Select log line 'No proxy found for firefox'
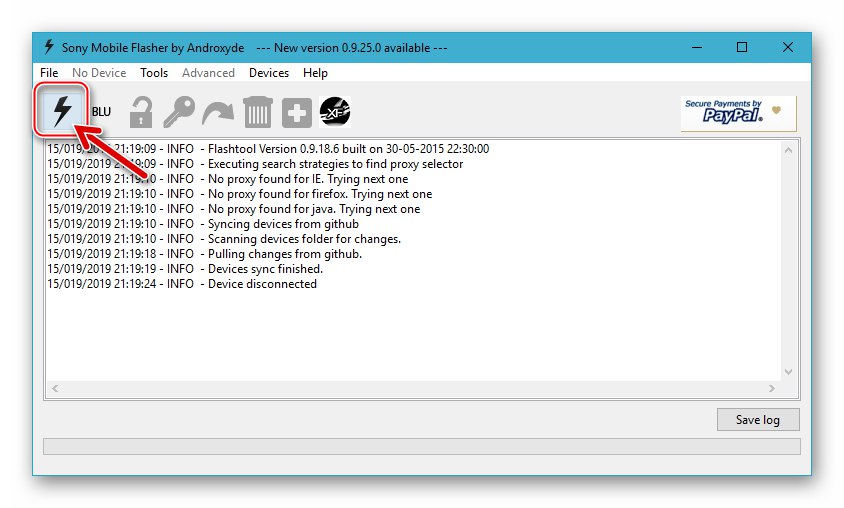This screenshot has width=844, height=508. (x=240, y=194)
